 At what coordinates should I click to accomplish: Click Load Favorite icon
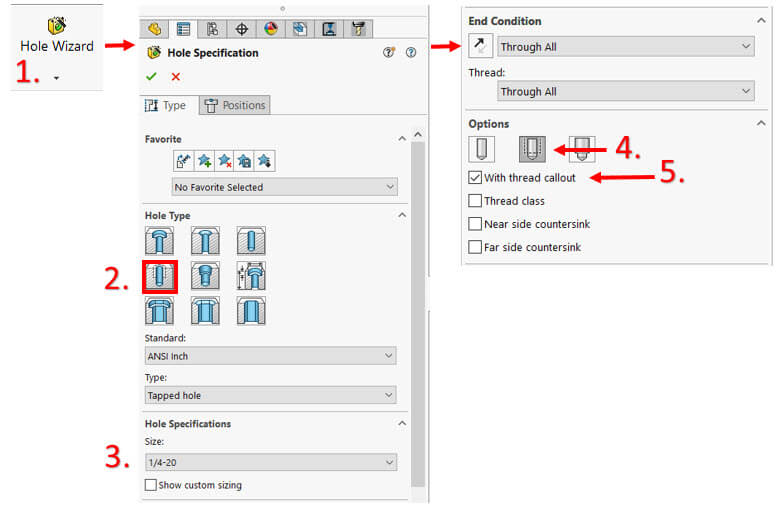tap(264, 161)
